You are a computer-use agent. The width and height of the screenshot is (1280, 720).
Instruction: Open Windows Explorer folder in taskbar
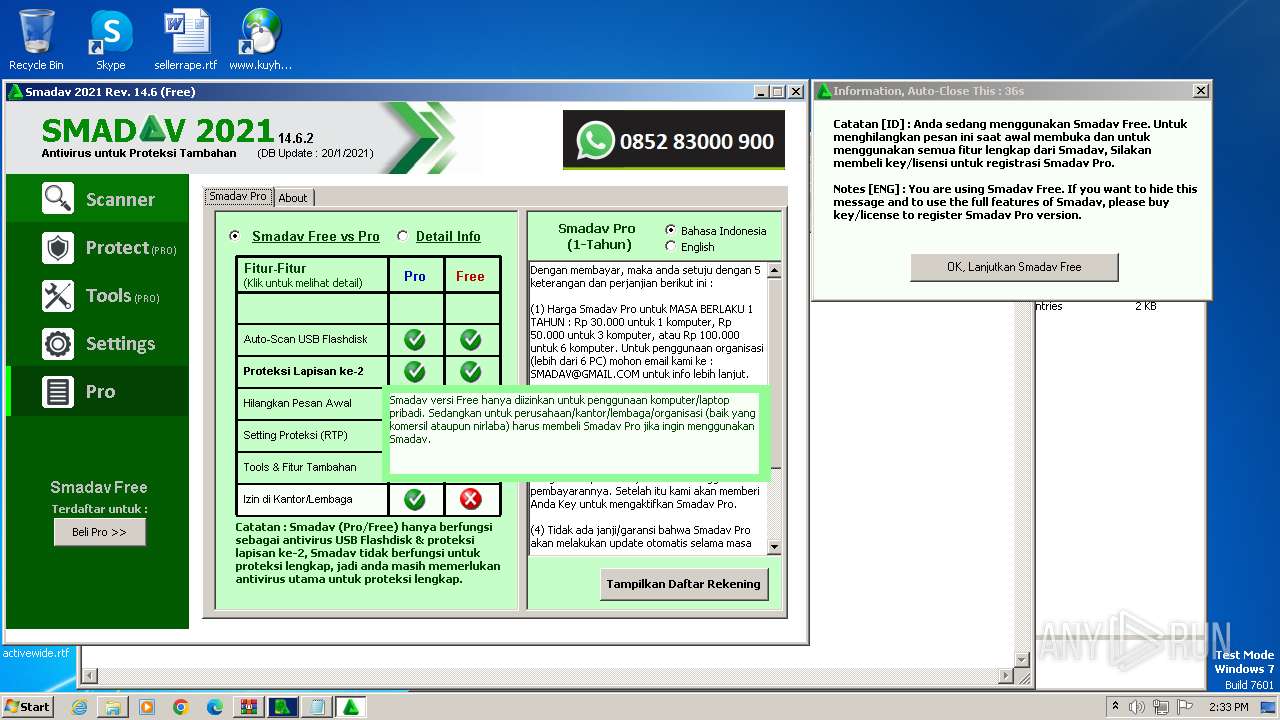(x=113, y=707)
